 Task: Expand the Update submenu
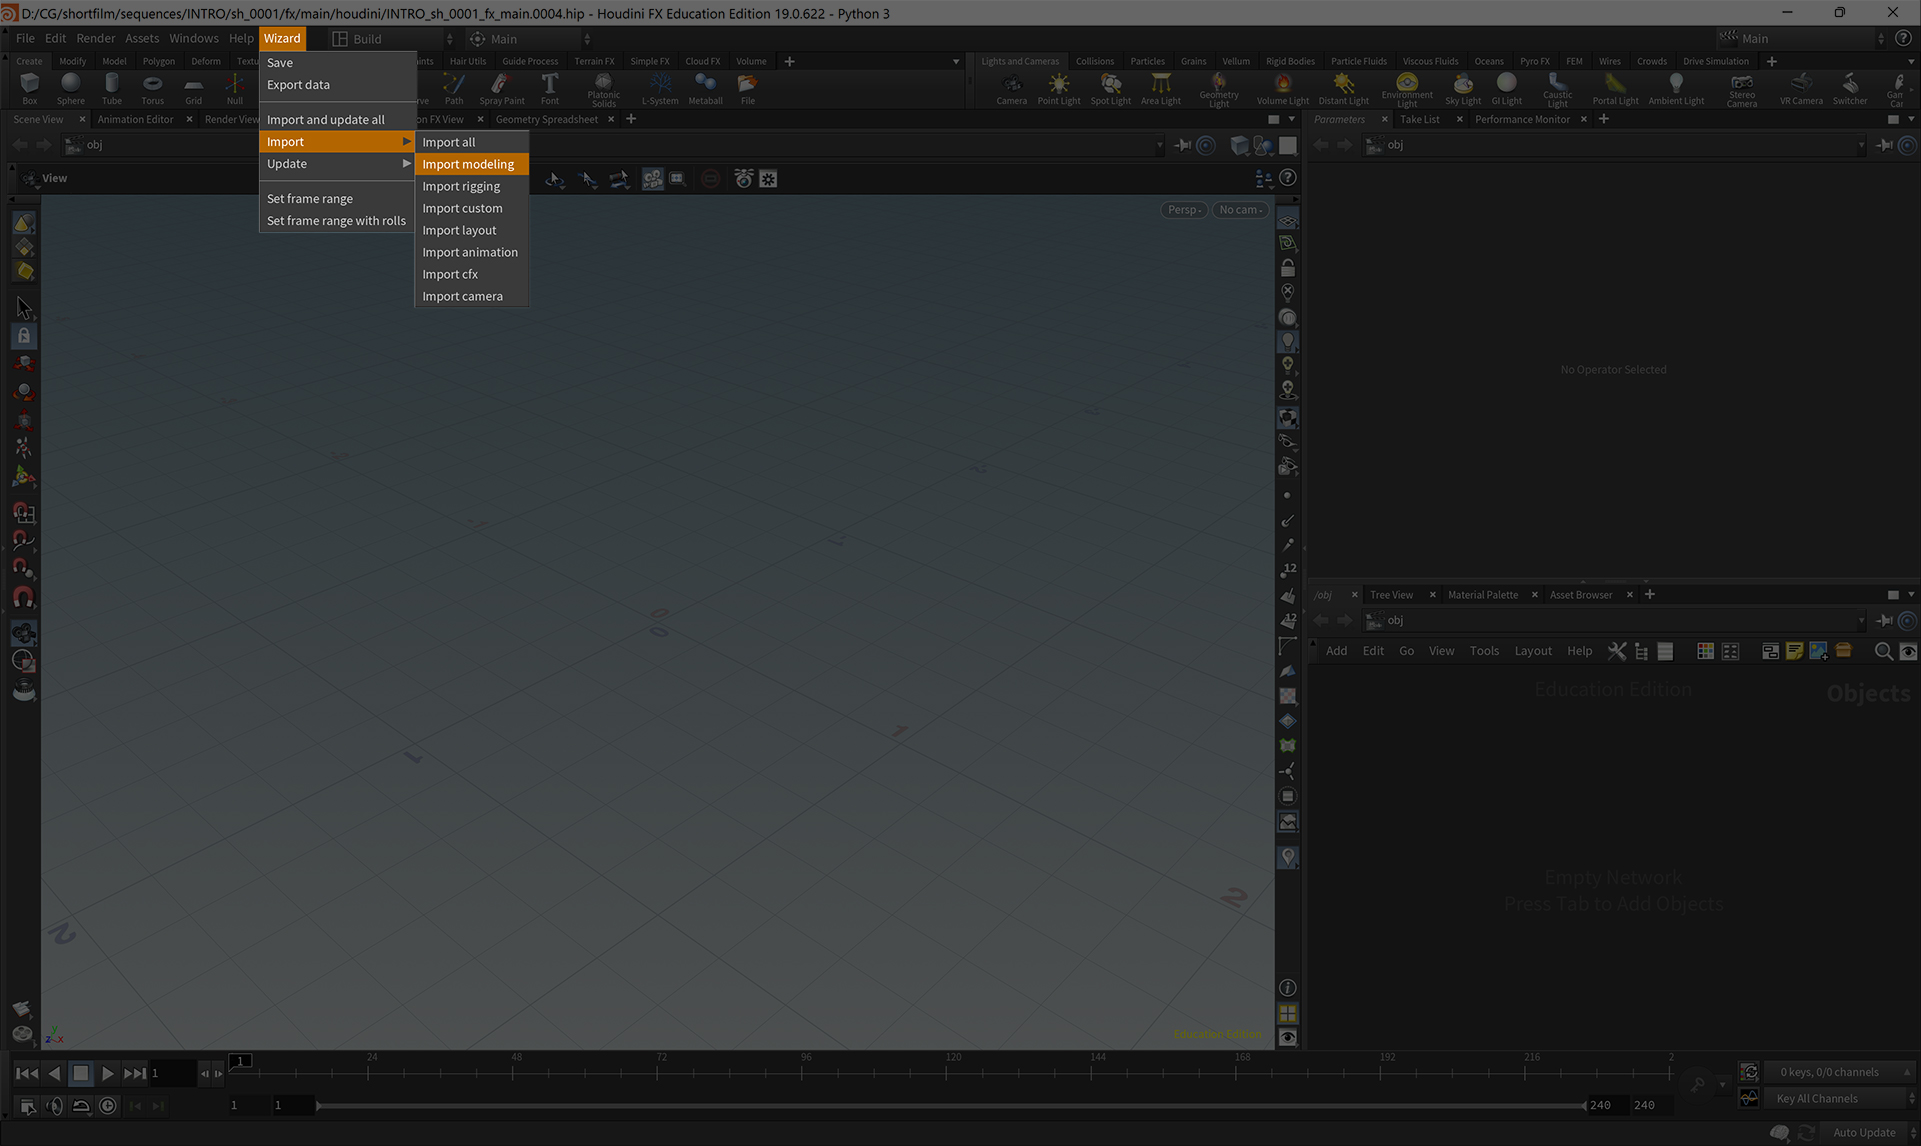point(337,164)
